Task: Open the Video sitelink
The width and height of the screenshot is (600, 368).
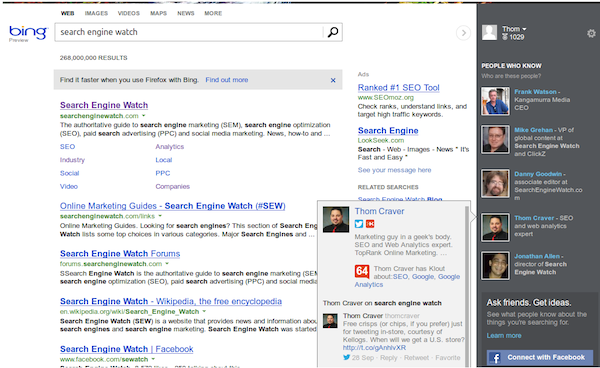Action: click(69, 187)
